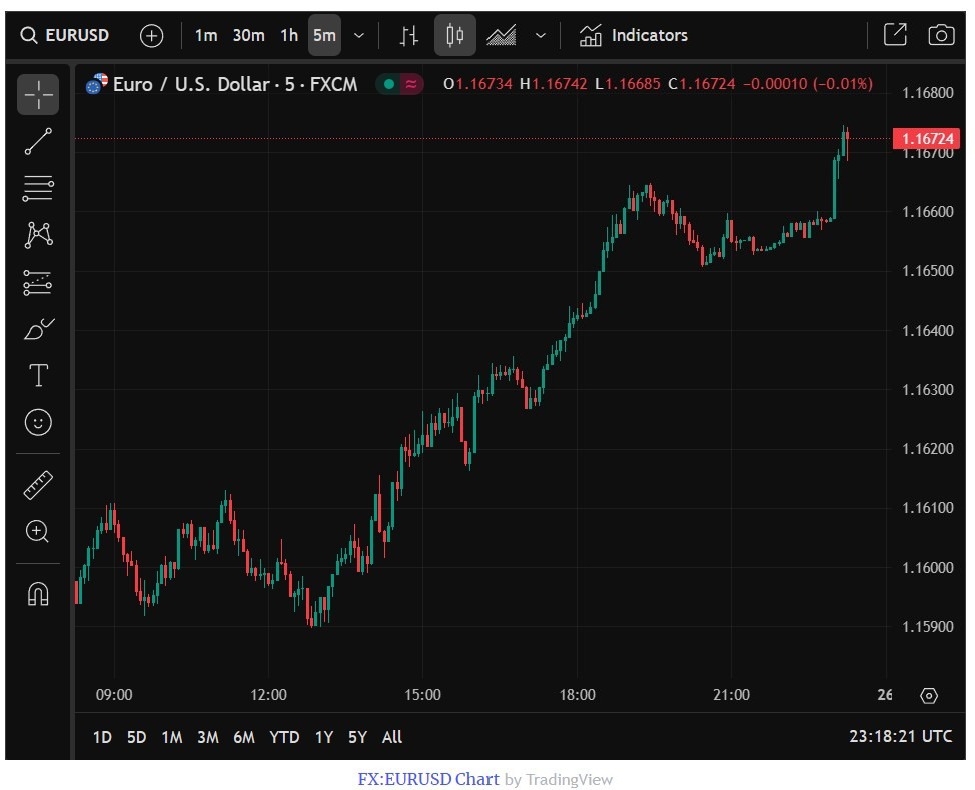This screenshot has height=790, width=975.
Task: Select the 1m interval
Action: pyautogui.click(x=206, y=35)
